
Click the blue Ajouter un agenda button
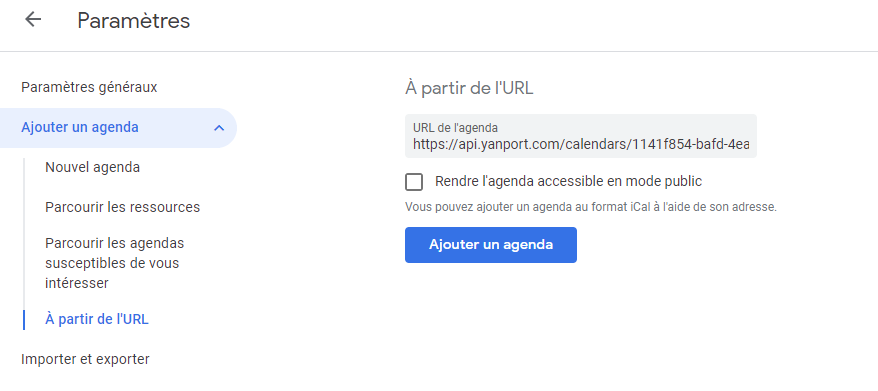(x=491, y=245)
